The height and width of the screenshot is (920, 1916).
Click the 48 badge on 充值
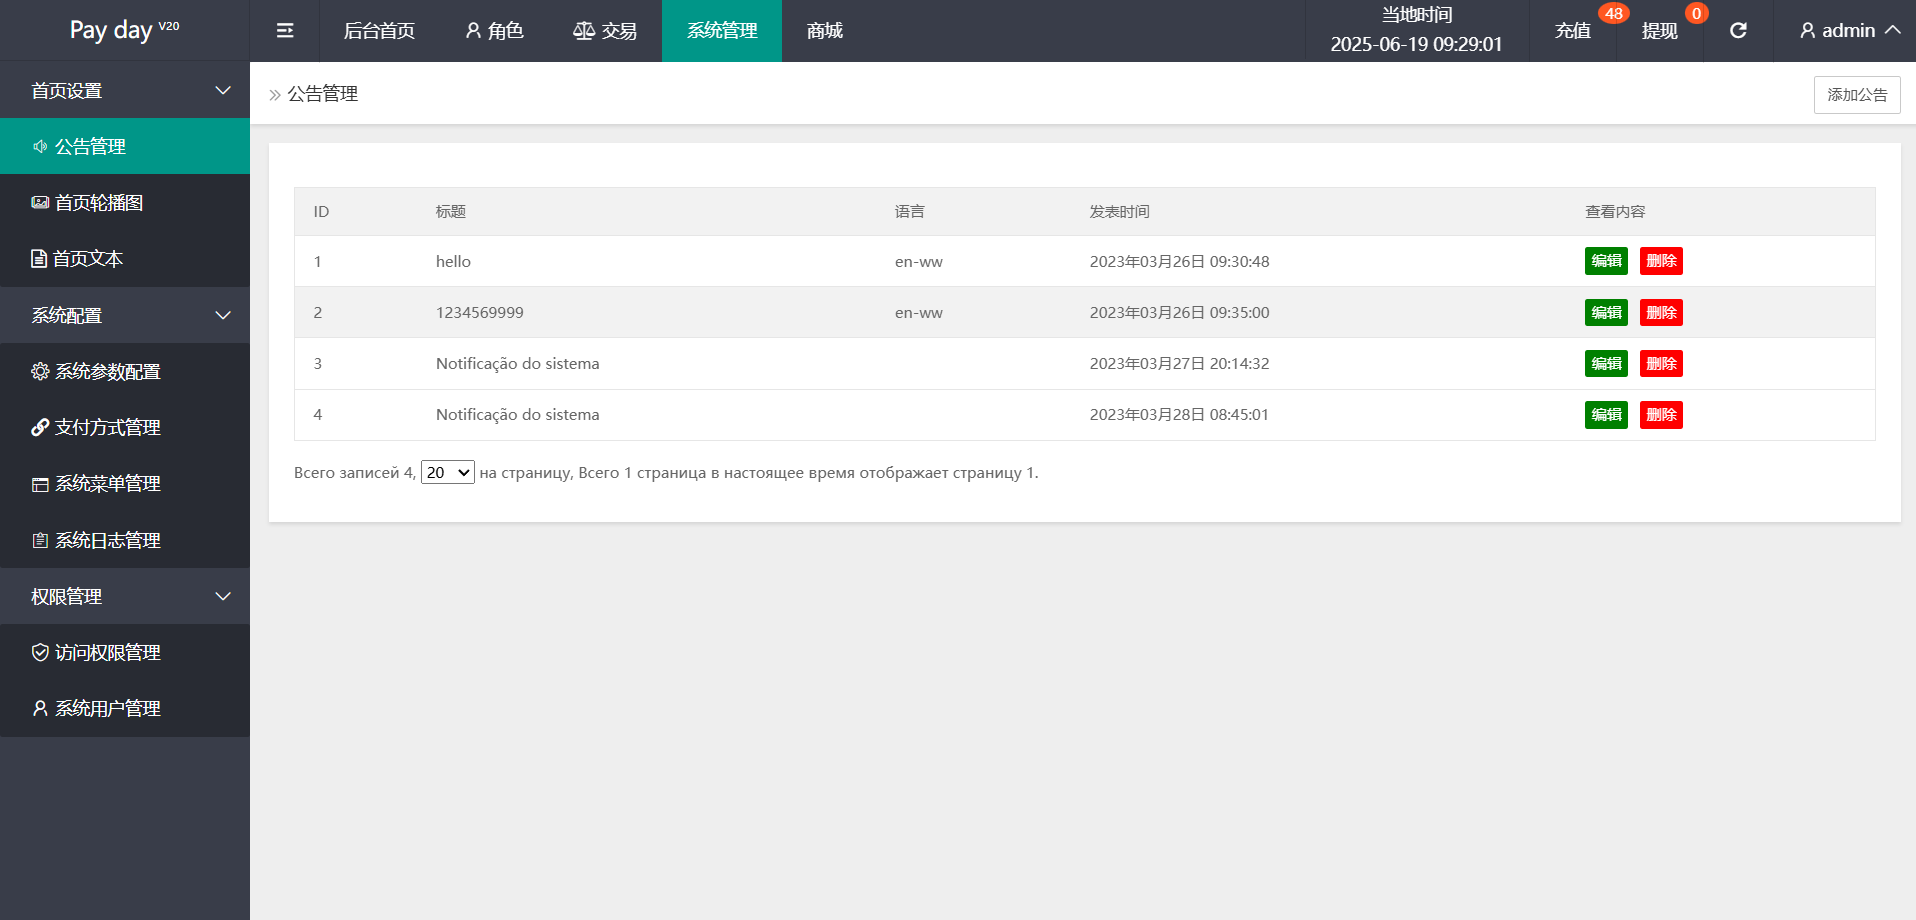(1614, 13)
